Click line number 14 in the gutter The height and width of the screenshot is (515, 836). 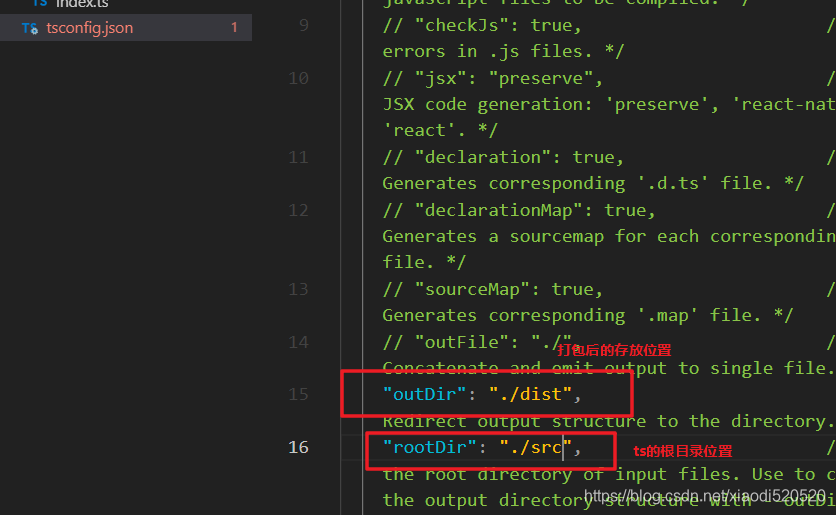pos(299,342)
